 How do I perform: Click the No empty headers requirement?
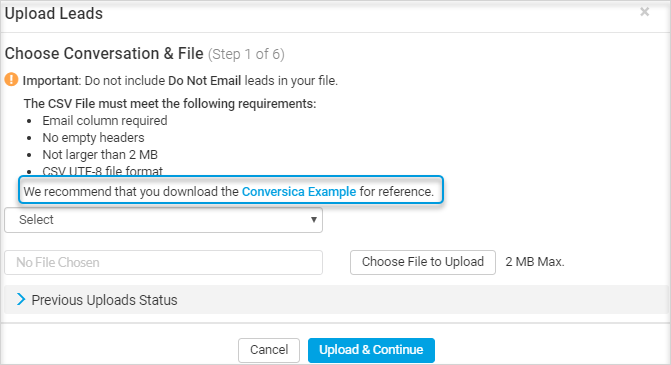tap(93, 138)
